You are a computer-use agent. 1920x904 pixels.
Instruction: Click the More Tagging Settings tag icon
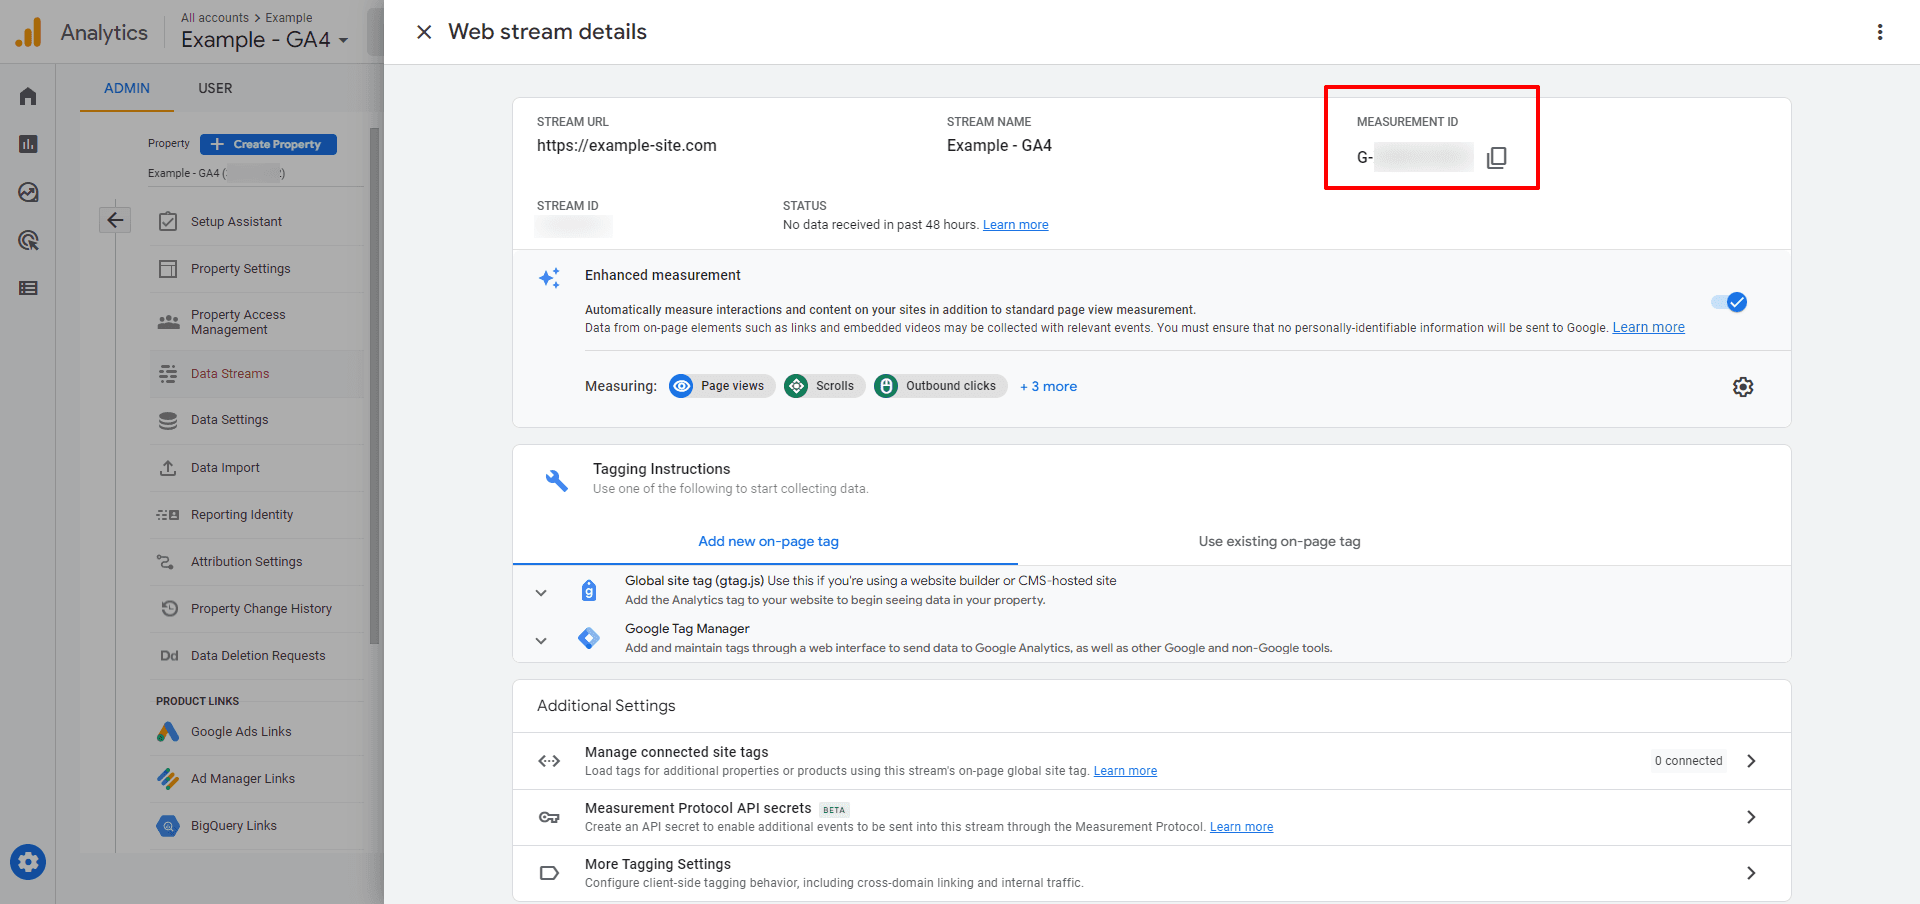point(549,873)
